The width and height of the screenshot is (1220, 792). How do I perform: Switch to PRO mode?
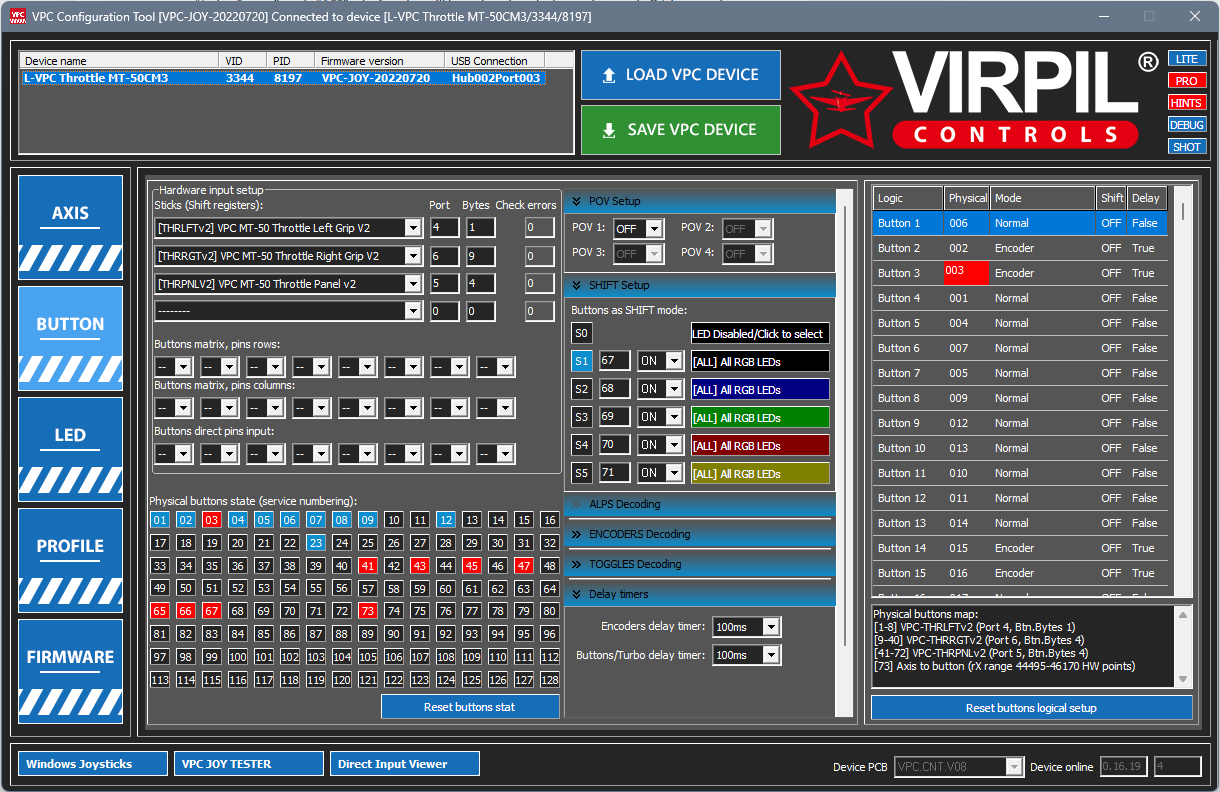[x=1187, y=81]
